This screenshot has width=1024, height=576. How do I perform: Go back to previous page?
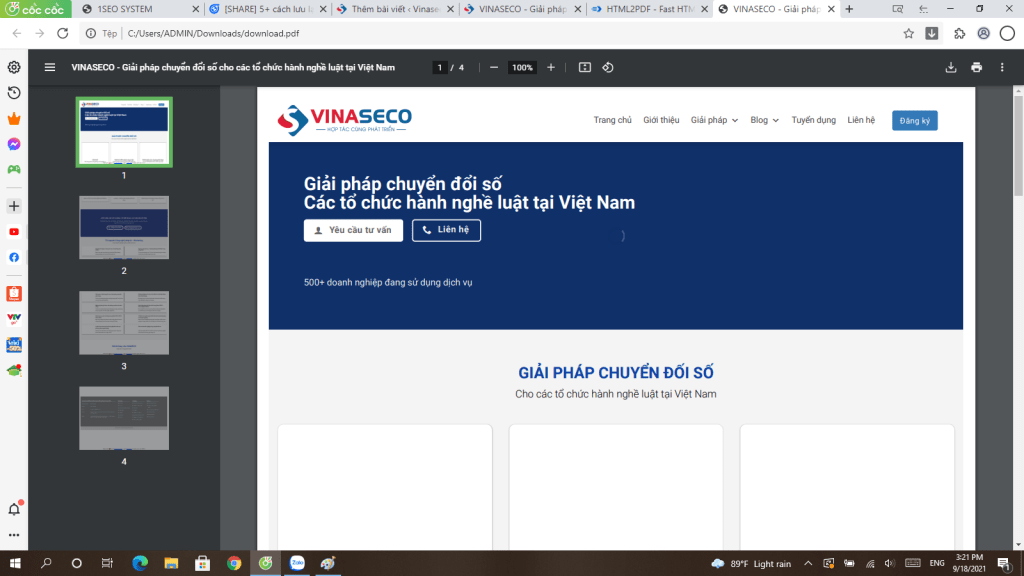click(x=17, y=33)
